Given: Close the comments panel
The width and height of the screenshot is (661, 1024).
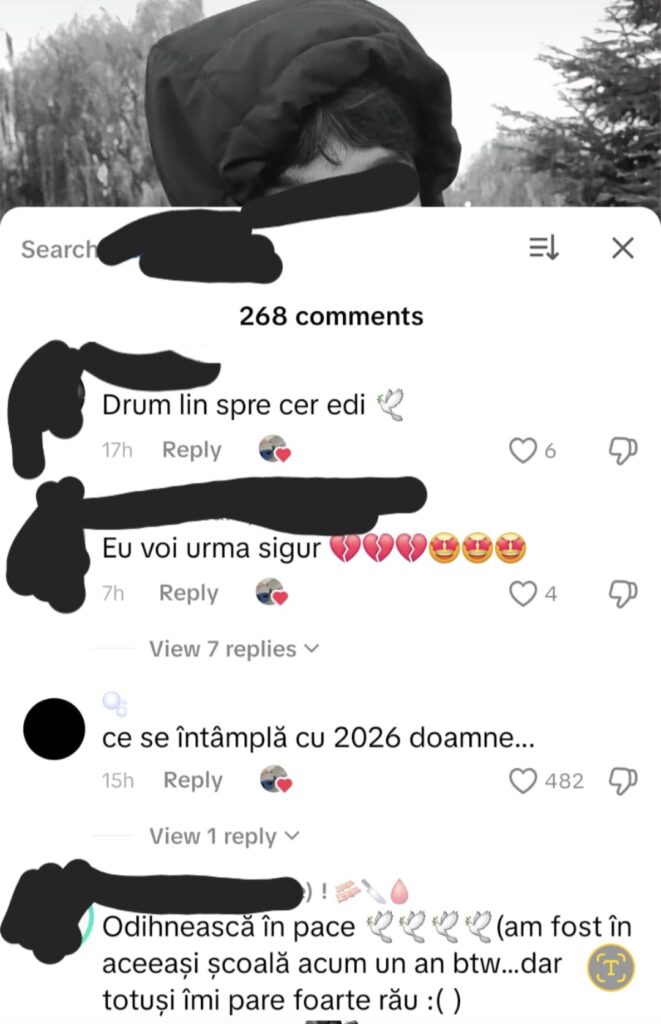Looking at the screenshot, I should tap(622, 248).
